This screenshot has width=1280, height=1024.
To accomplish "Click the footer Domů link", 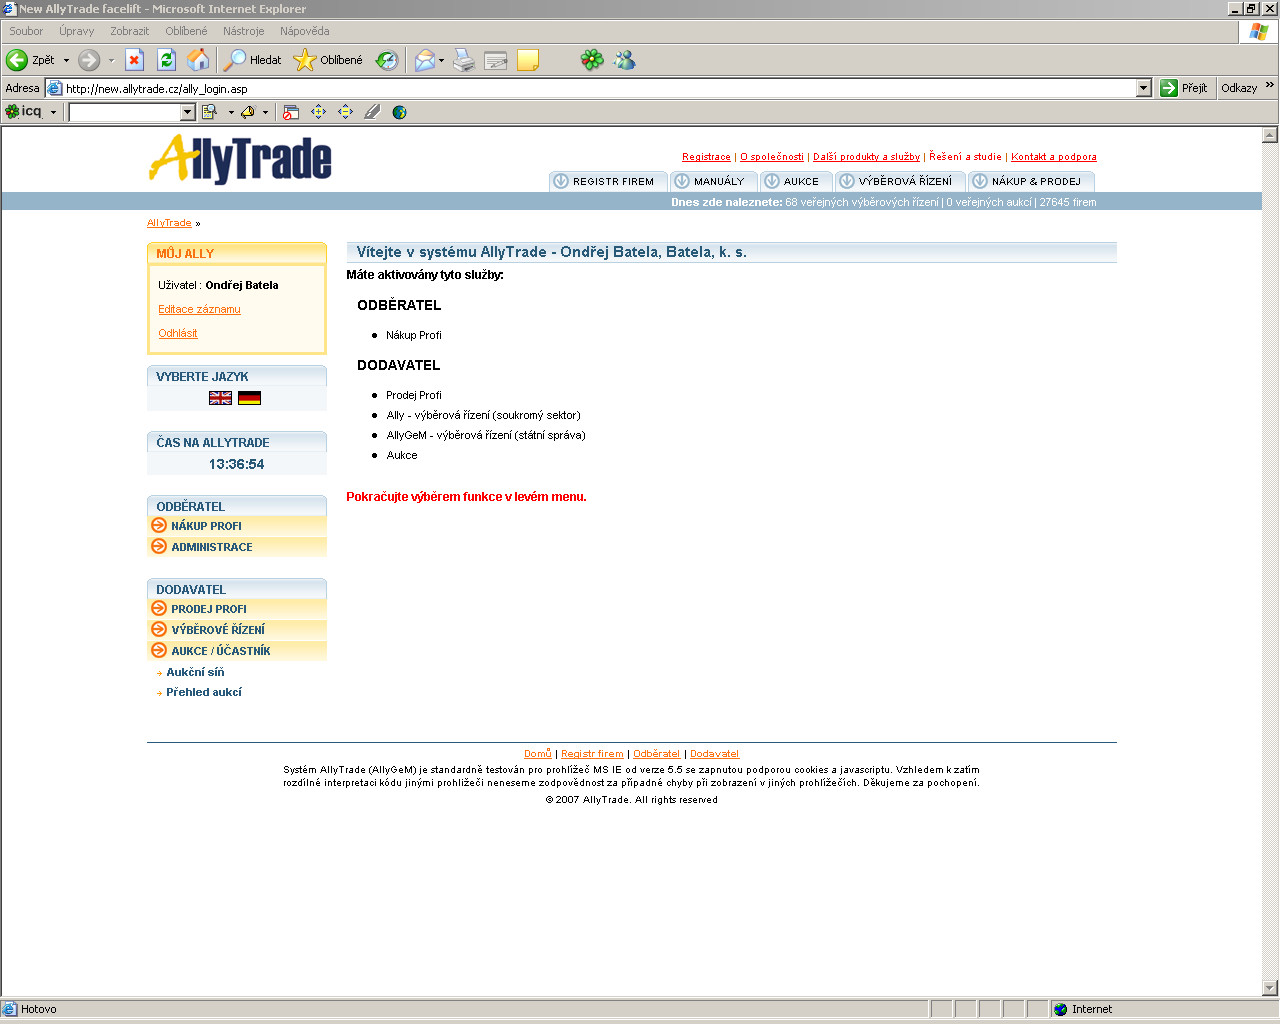I will click(538, 754).
